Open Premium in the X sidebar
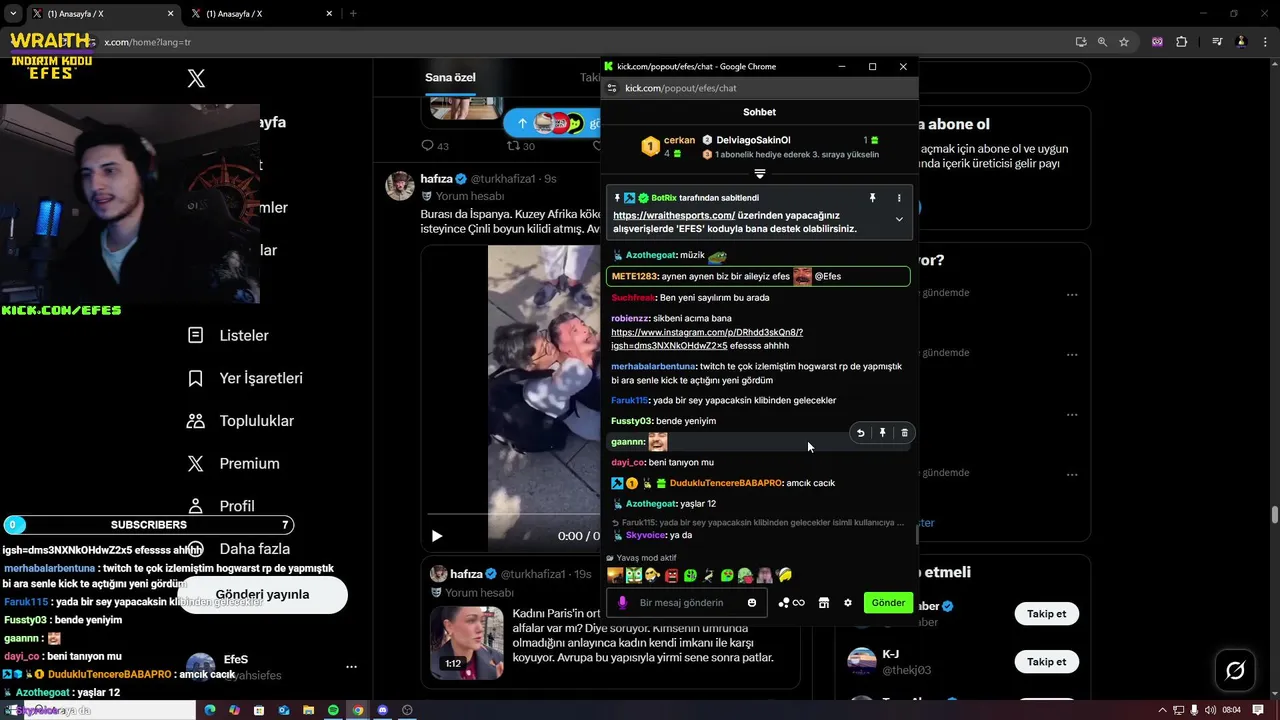Viewport: 1280px width, 720px height. pos(234,463)
